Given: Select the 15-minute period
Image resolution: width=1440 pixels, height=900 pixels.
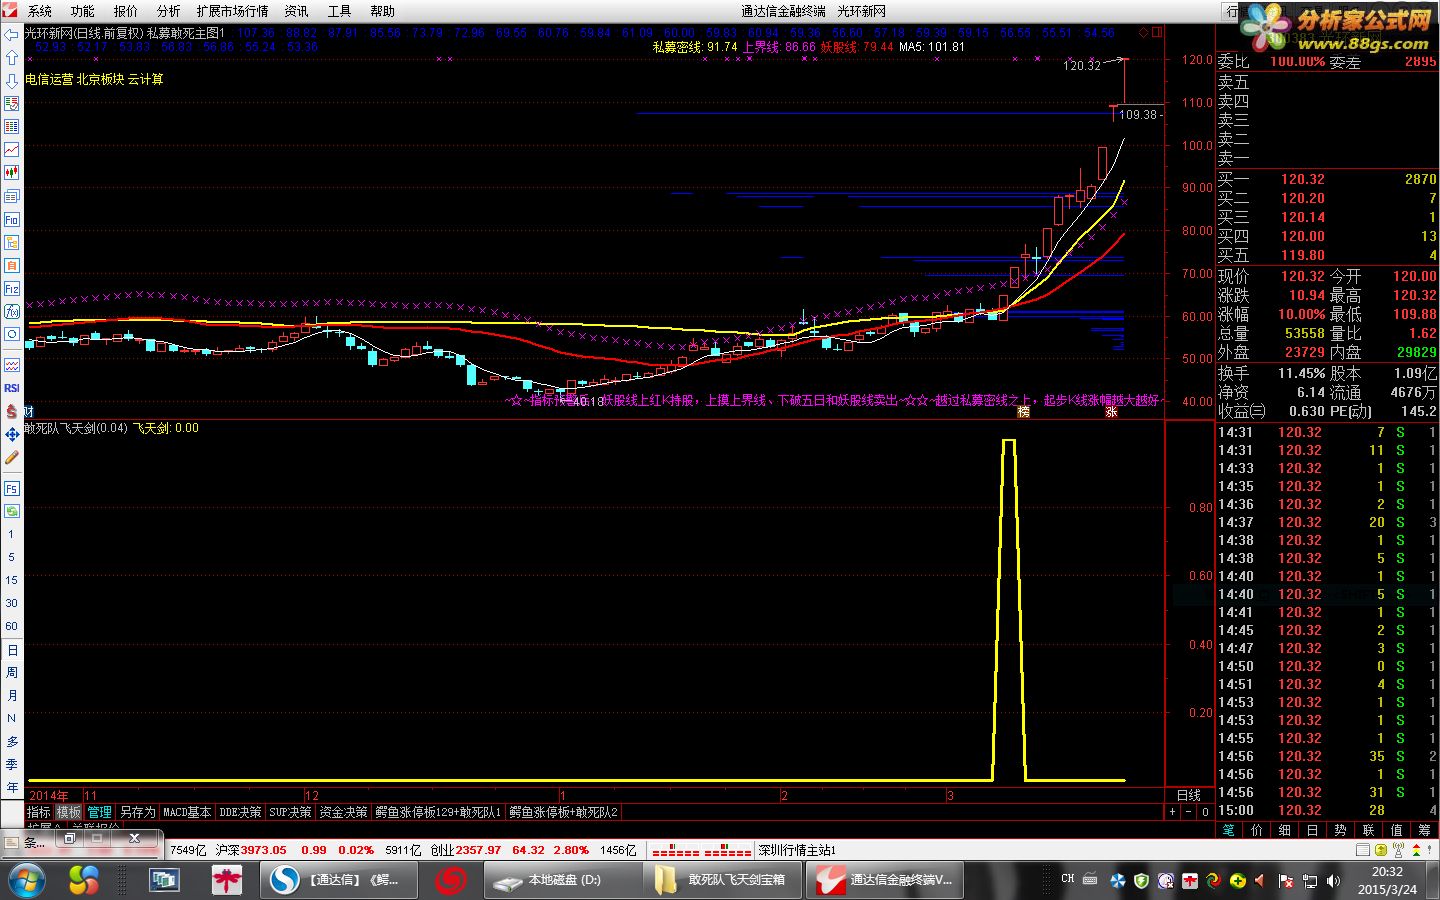Looking at the screenshot, I should click(12, 581).
